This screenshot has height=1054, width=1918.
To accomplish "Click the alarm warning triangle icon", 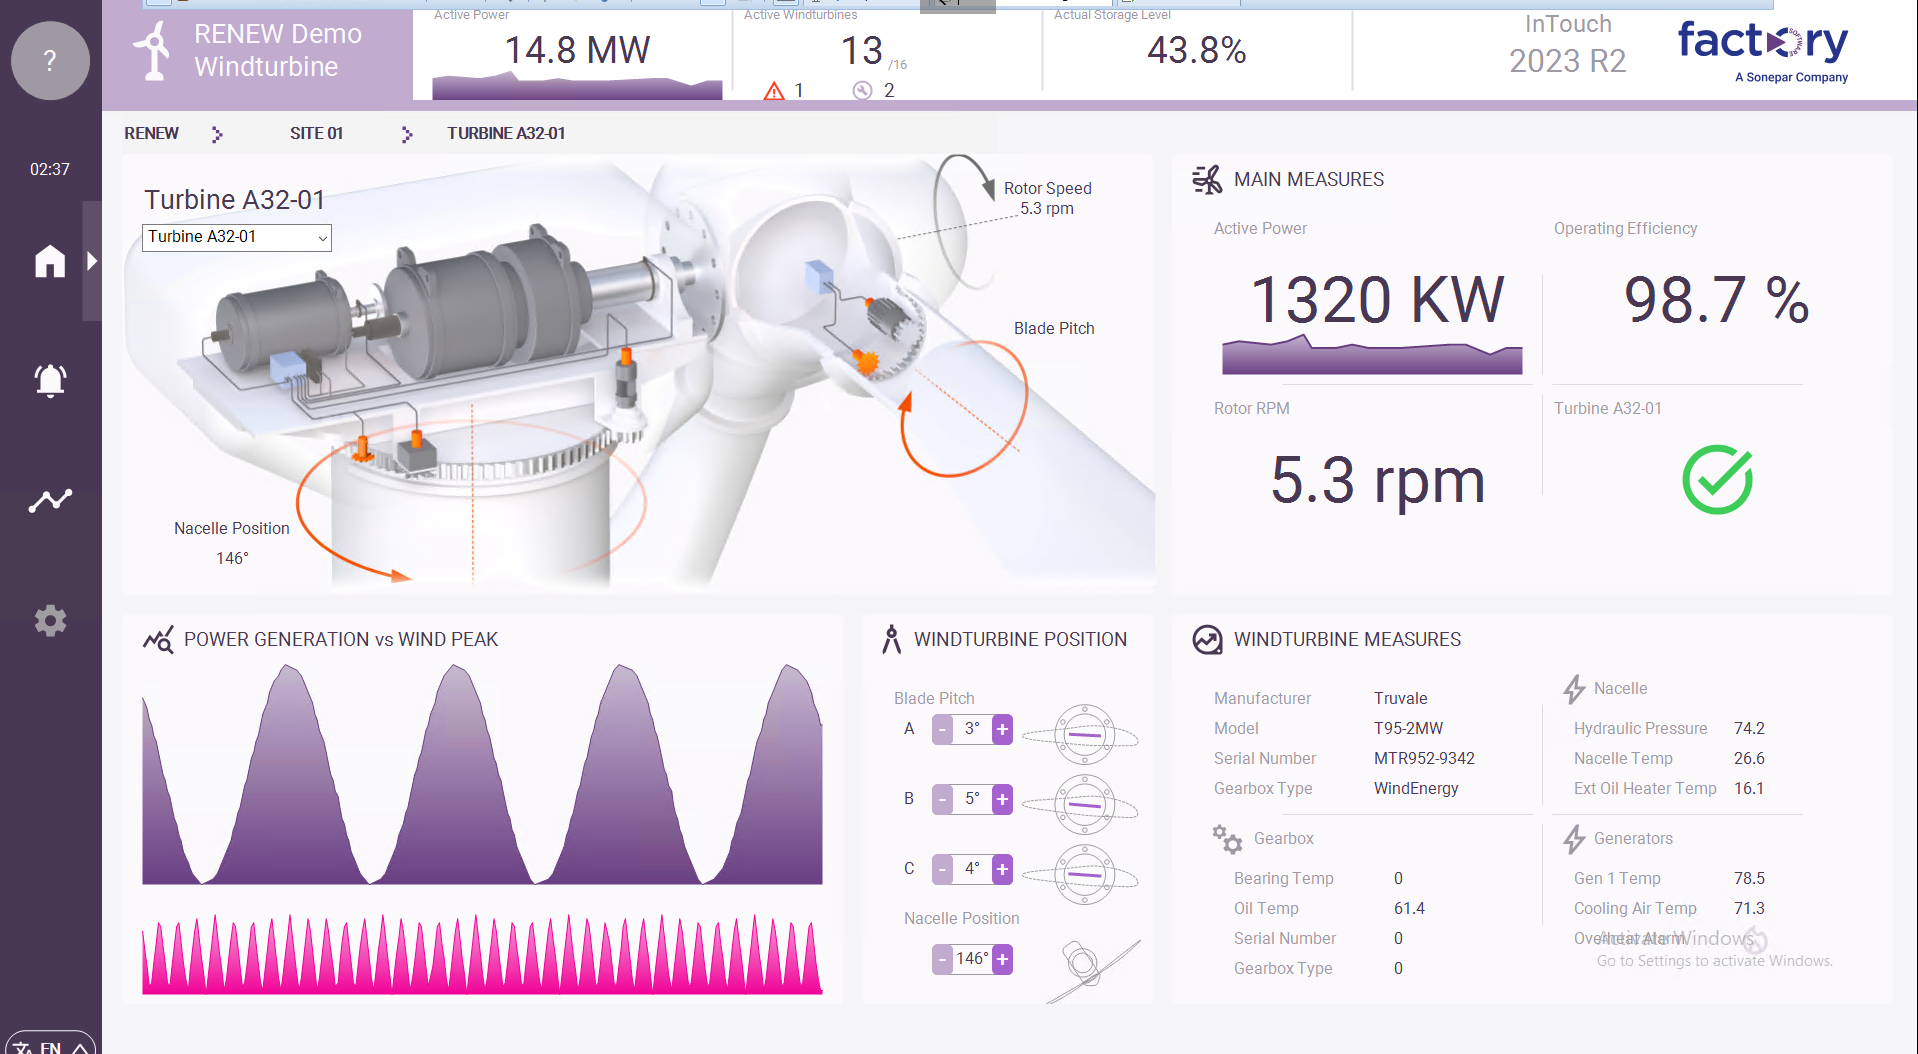I will (x=774, y=91).
